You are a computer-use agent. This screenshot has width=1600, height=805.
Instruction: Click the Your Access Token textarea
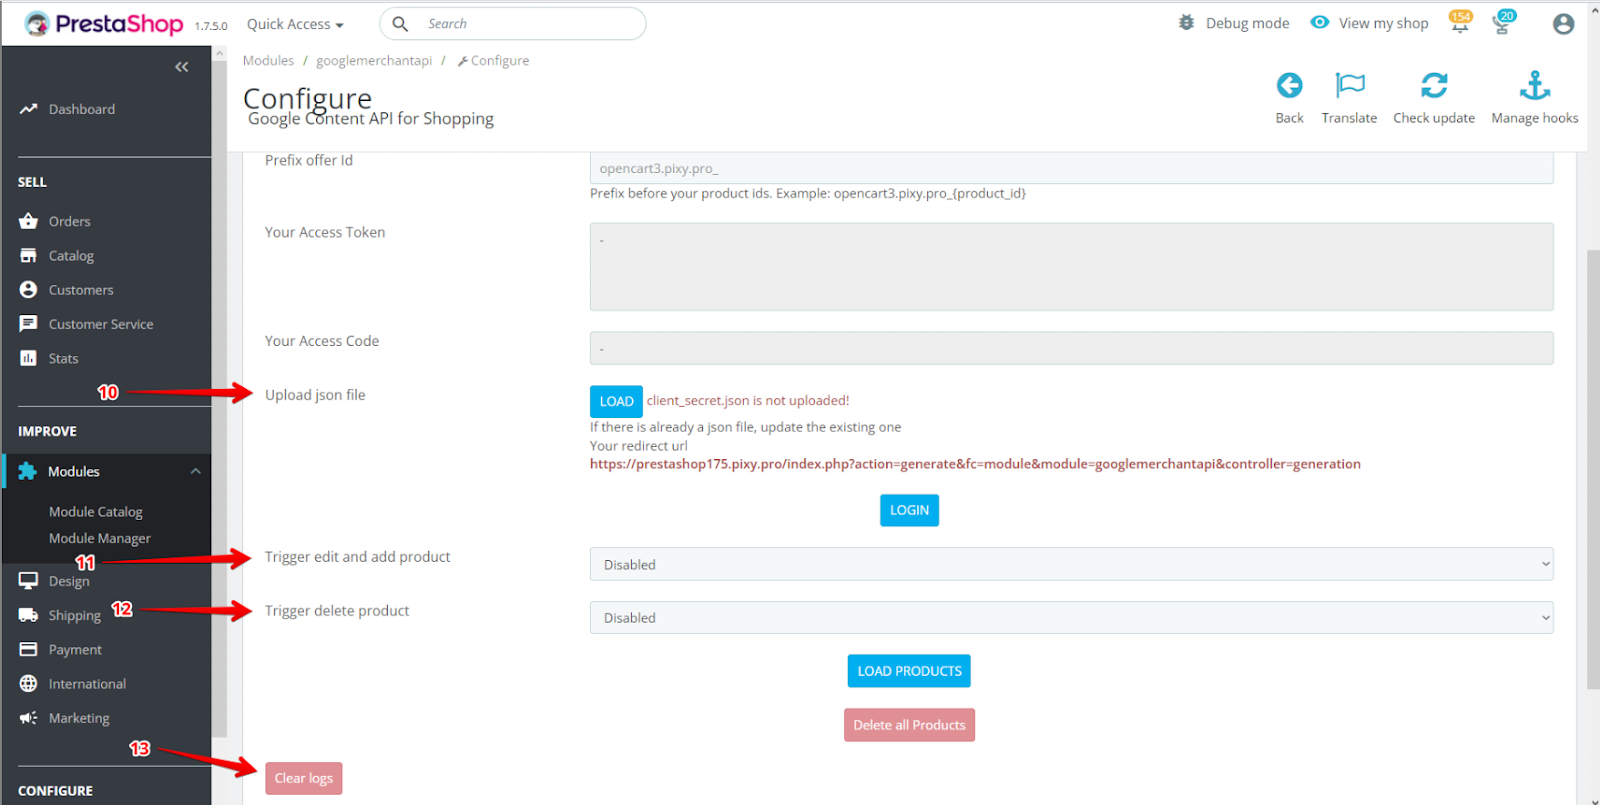click(1071, 266)
